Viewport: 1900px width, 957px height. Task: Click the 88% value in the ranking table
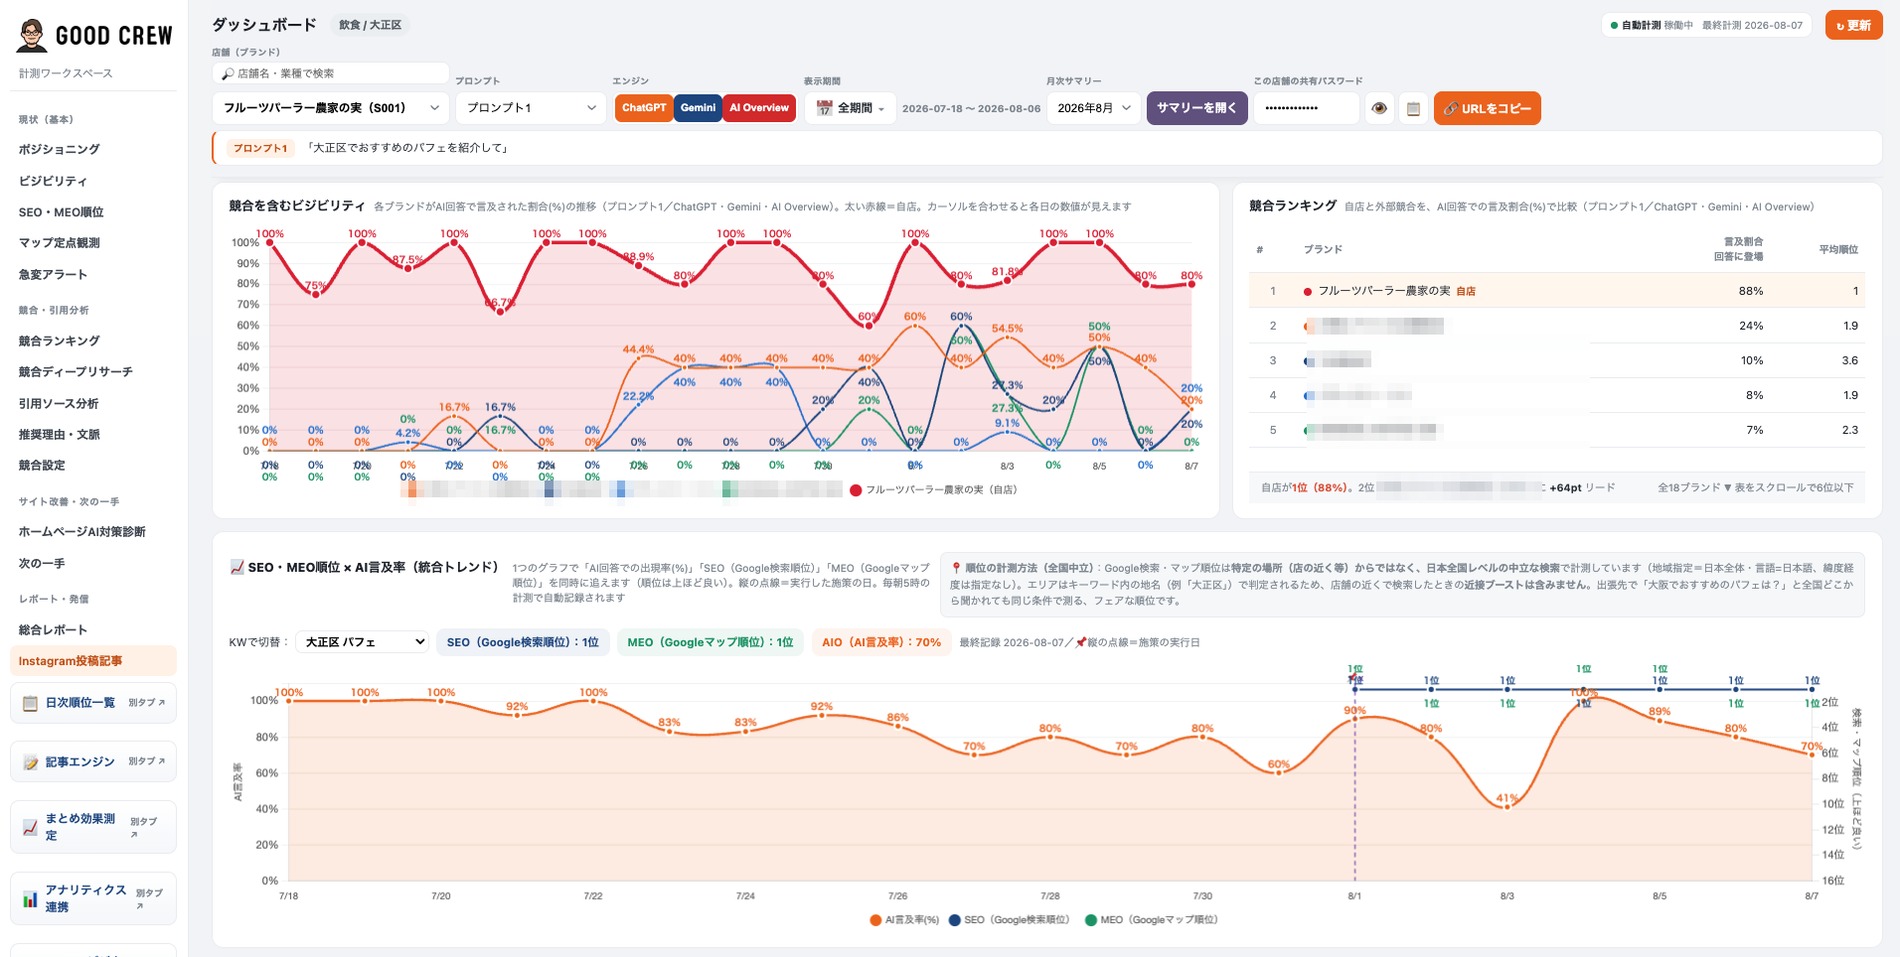click(1751, 291)
